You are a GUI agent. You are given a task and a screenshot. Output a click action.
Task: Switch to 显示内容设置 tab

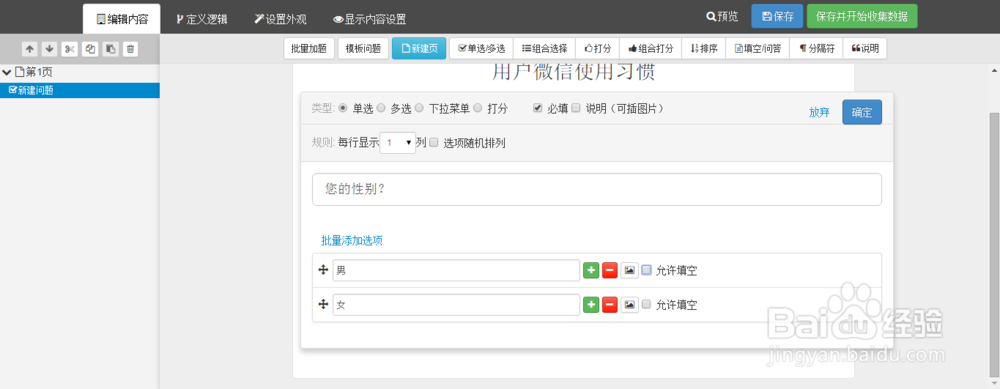pyautogui.click(x=369, y=19)
